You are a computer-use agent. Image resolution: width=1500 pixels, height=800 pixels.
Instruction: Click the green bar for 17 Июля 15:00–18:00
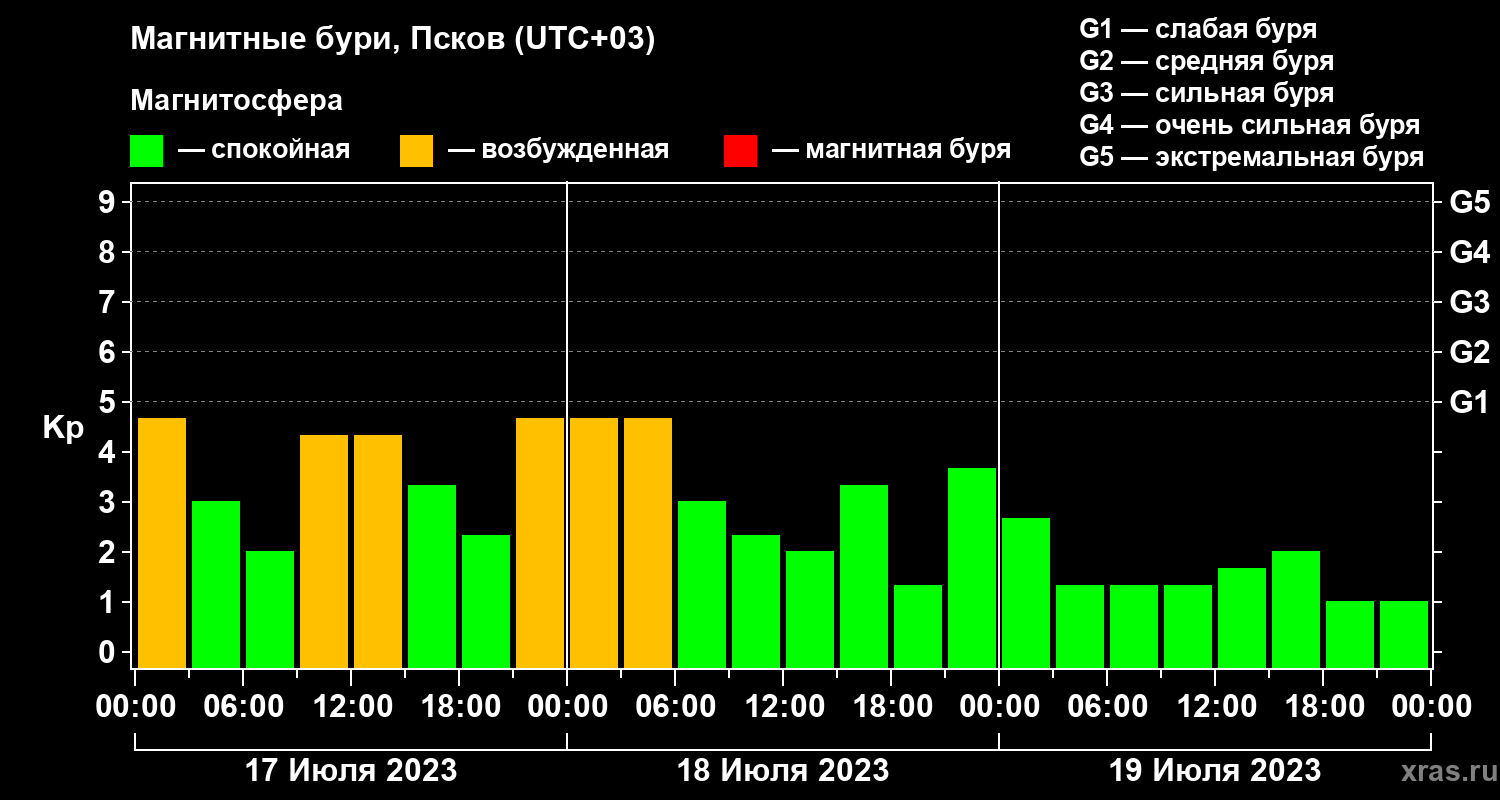tap(432, 577)
